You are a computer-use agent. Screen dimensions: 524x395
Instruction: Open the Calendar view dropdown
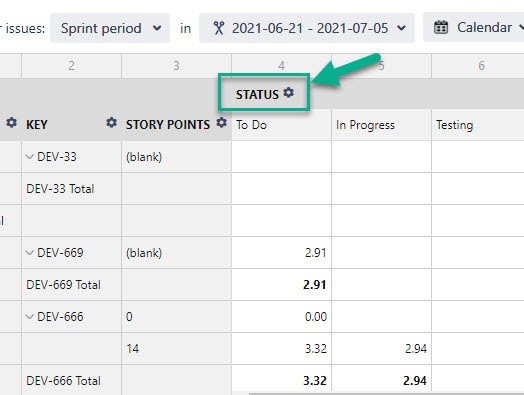474,27
